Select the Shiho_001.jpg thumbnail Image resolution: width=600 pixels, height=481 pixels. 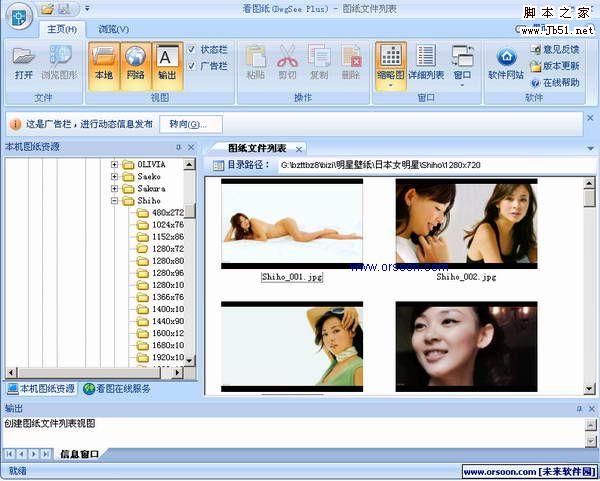pyautogui.click(x=292, y=224)
